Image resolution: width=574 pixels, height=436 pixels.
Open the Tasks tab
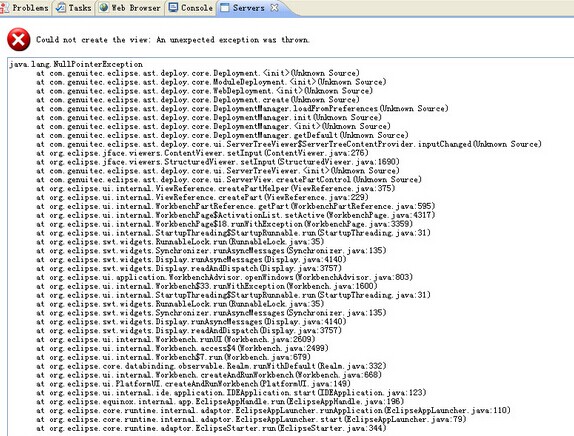click(74, 7)
